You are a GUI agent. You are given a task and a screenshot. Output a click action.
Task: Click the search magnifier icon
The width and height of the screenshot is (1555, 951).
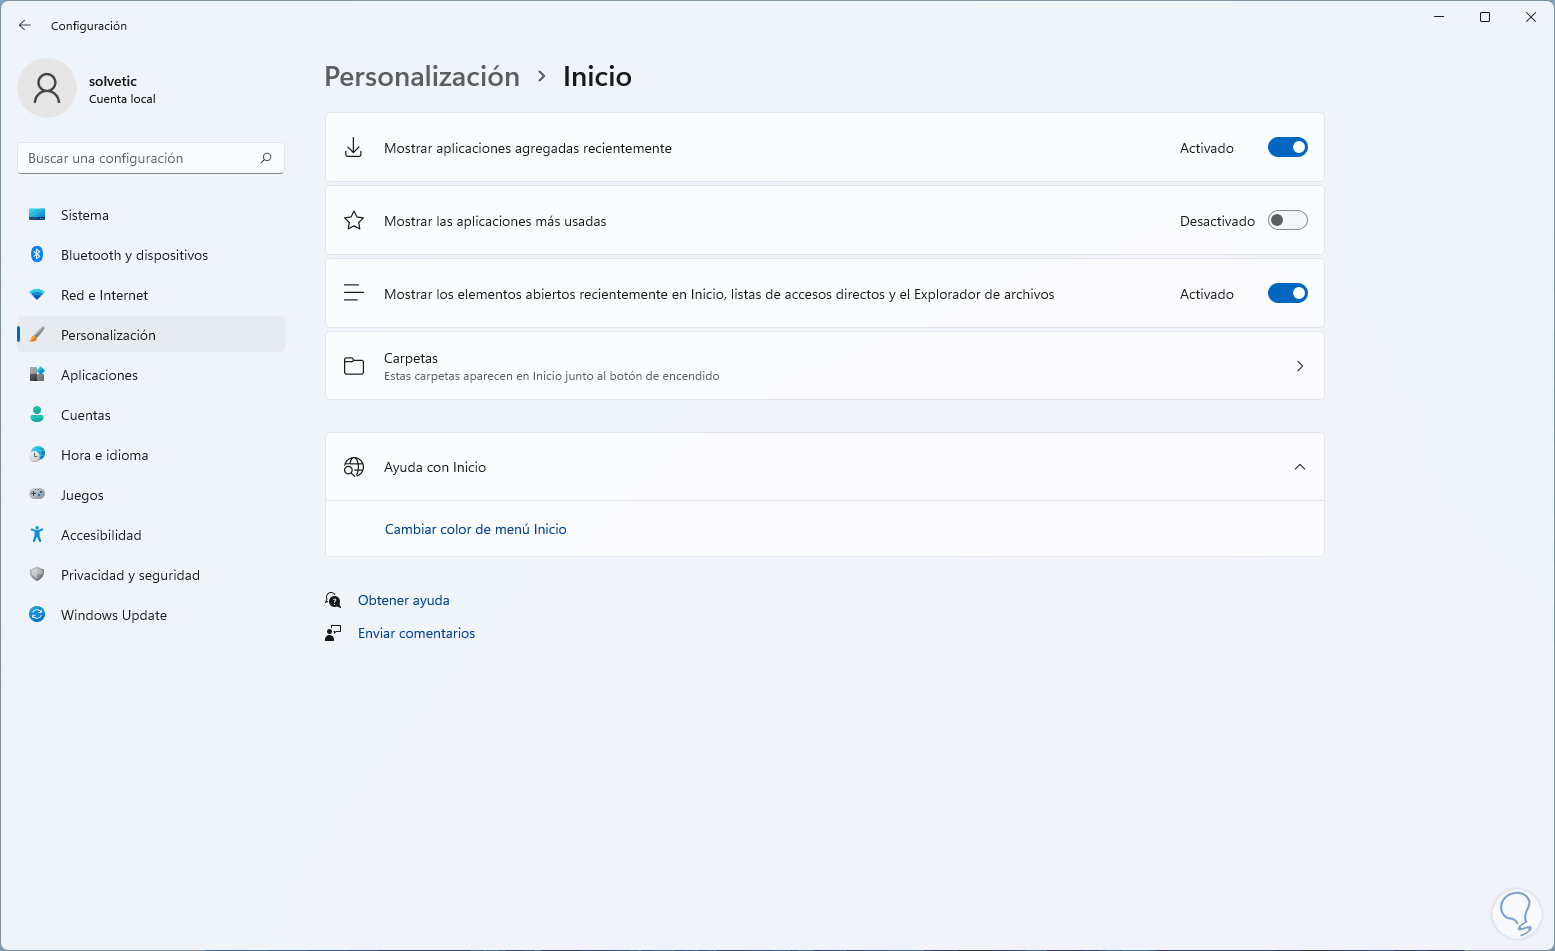click(x=266, y=158)
